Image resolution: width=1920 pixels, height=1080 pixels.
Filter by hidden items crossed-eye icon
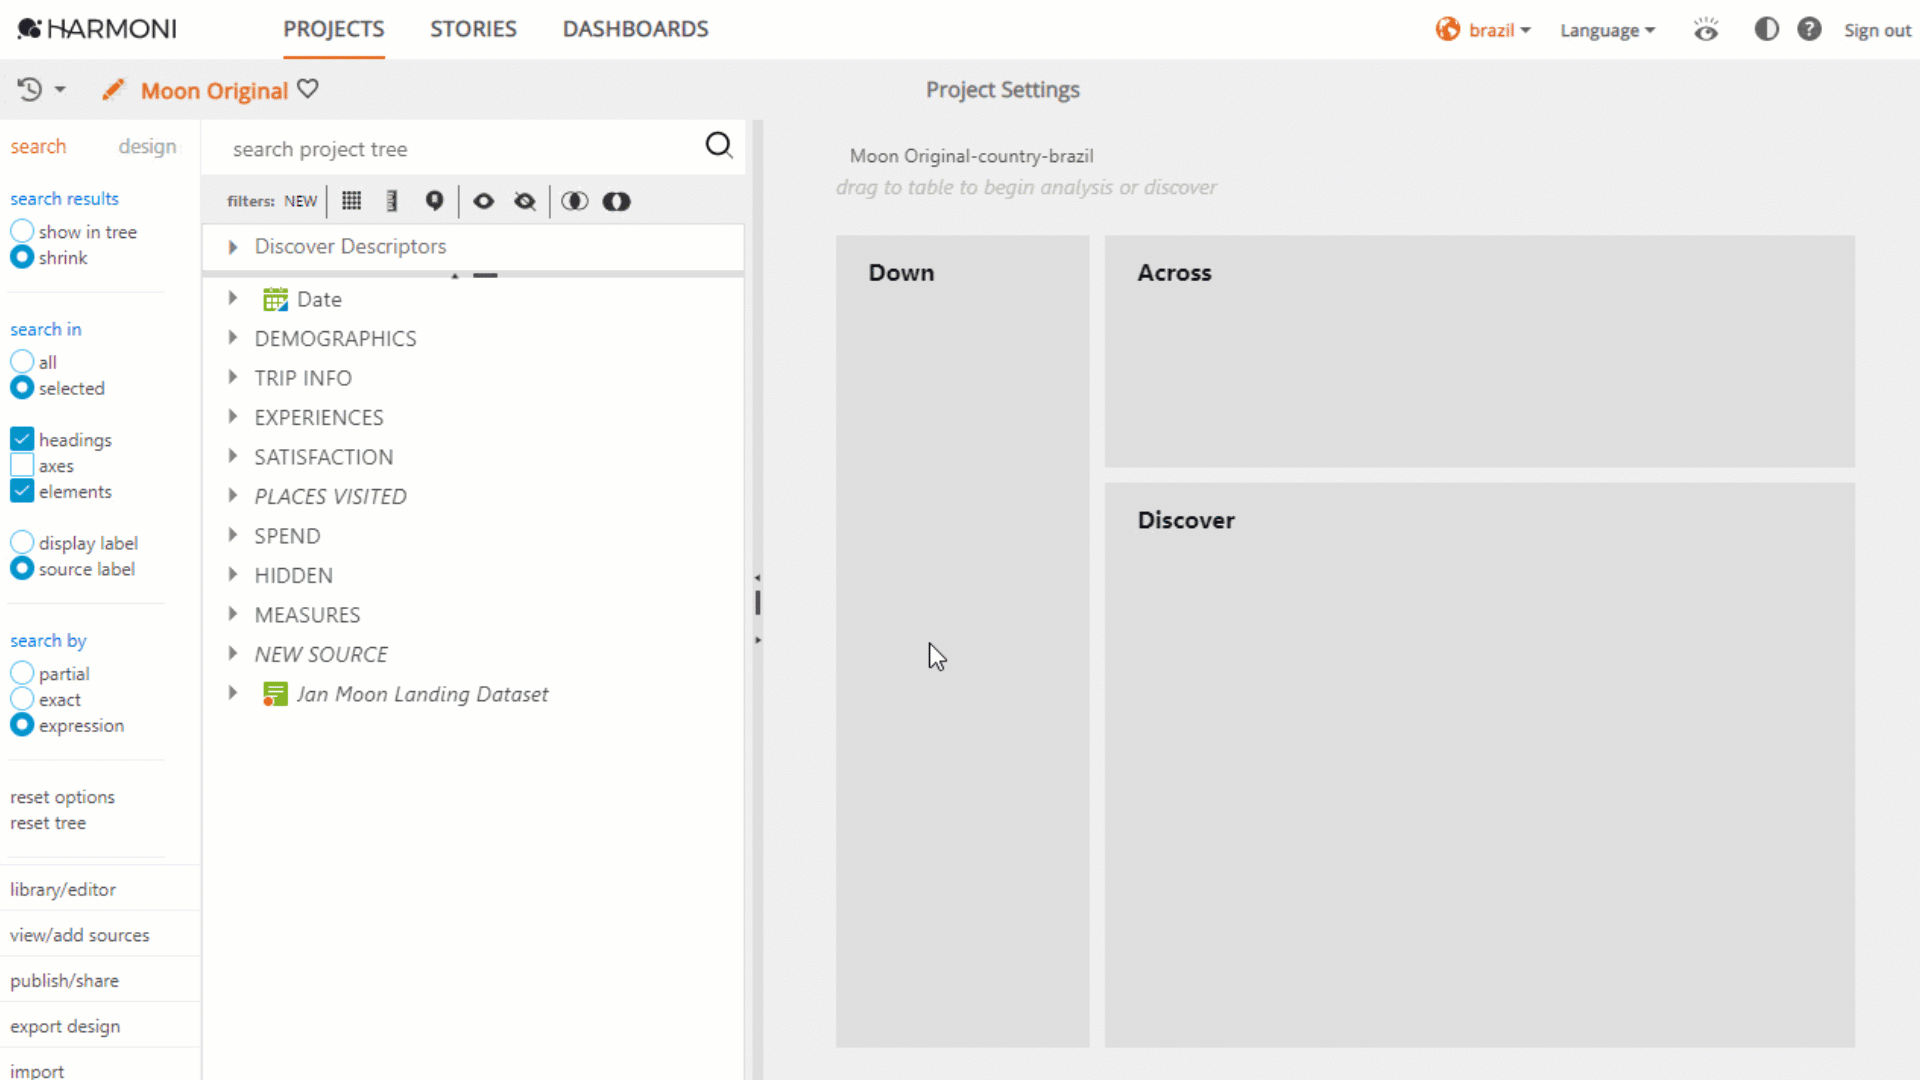coord(524,201)
